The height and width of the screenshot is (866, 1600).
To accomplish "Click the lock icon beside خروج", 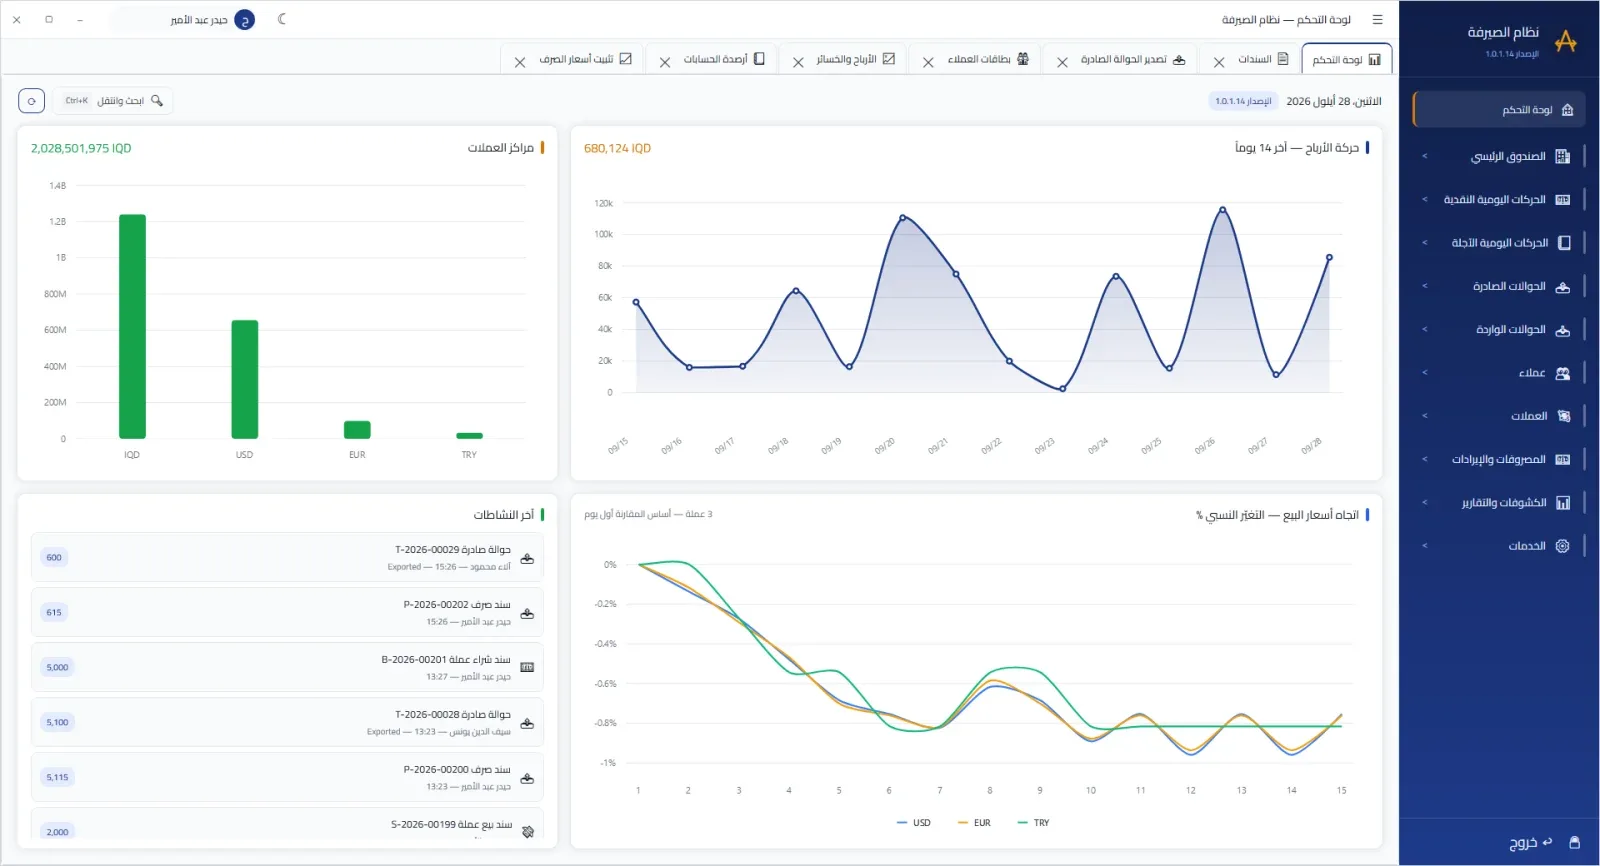I will tap(1575, 842).
